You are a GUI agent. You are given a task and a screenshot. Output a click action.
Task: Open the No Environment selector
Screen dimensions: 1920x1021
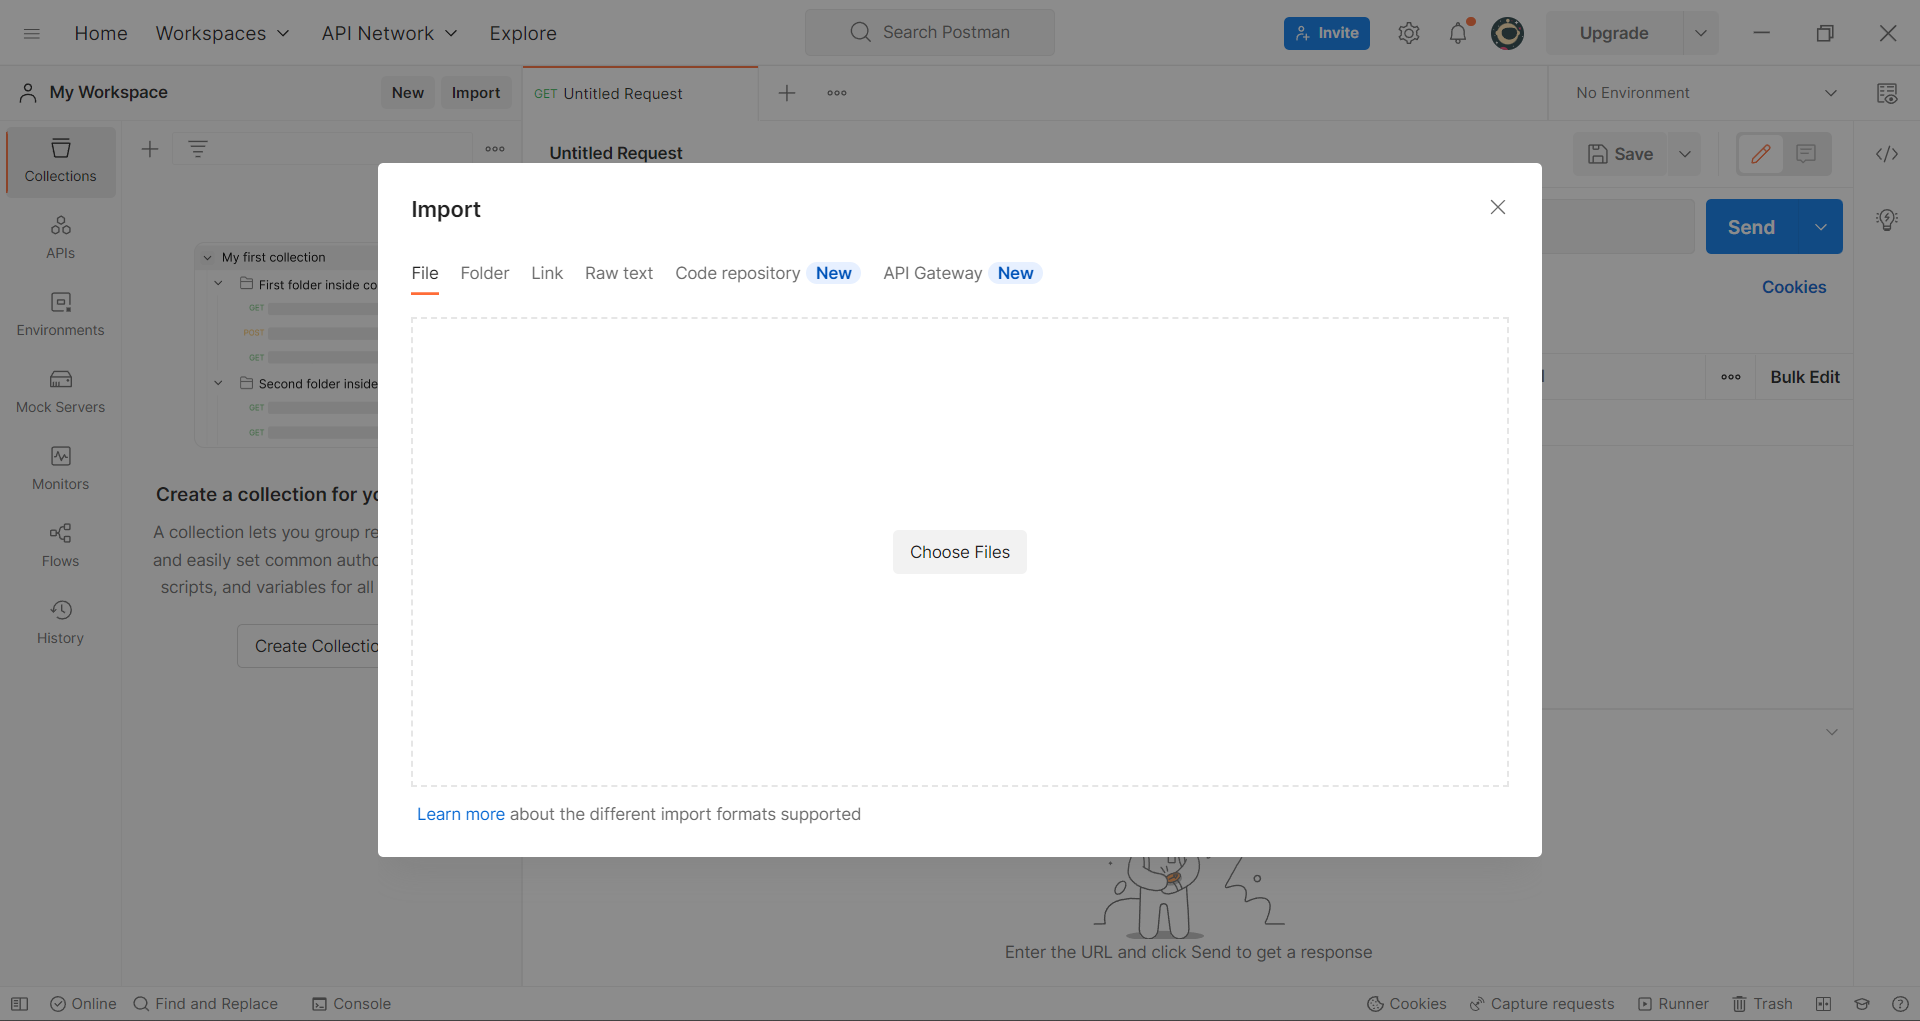pos(1706,93)
